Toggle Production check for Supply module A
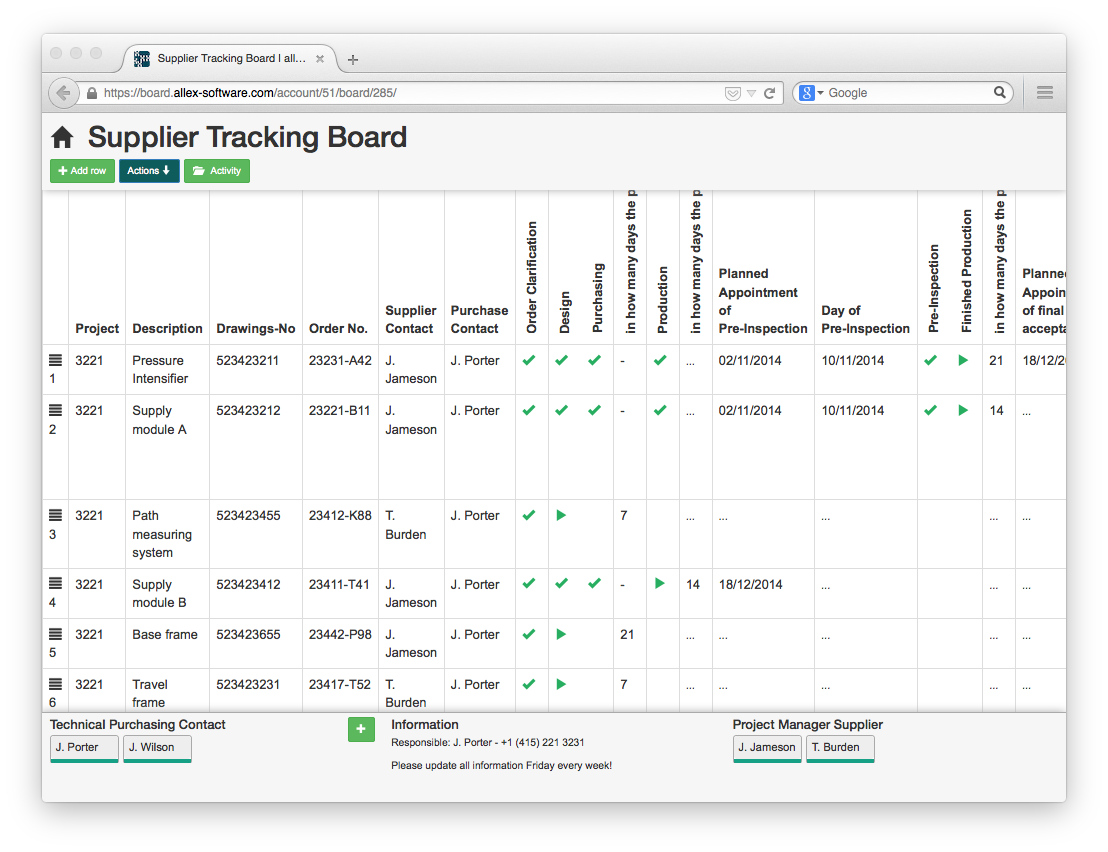This screenshot has width=1108, height=852. [x=660, y=410]
